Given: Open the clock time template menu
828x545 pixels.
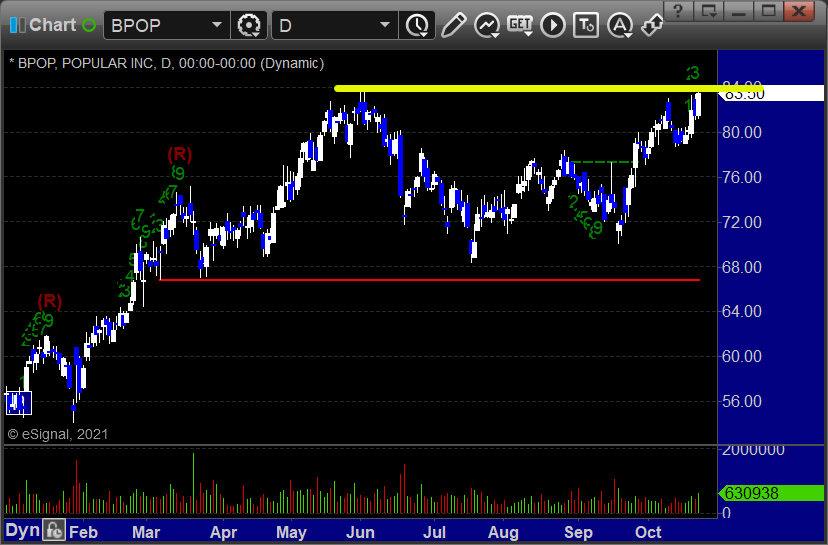Looking at the screenshot, I should click(417, 25).
